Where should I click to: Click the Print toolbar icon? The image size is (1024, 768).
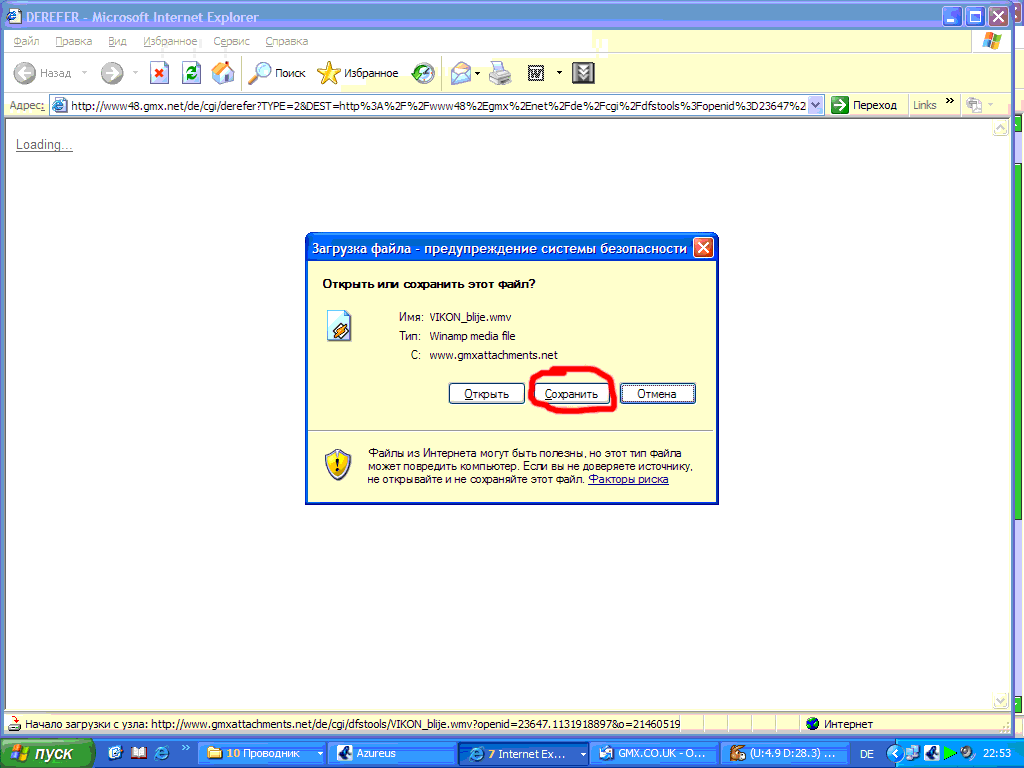(500, 73)
